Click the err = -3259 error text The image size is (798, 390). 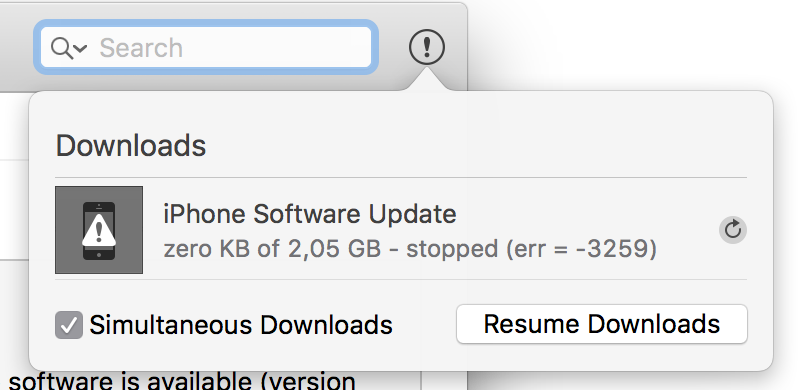coord(581,249)
